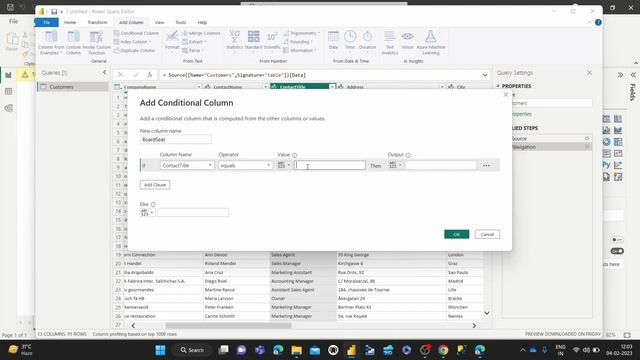Image resolution: width=640 pixels, height=360 pixels.
Task: Click Conditional Column in ribbon
Action: pos(136,33)
